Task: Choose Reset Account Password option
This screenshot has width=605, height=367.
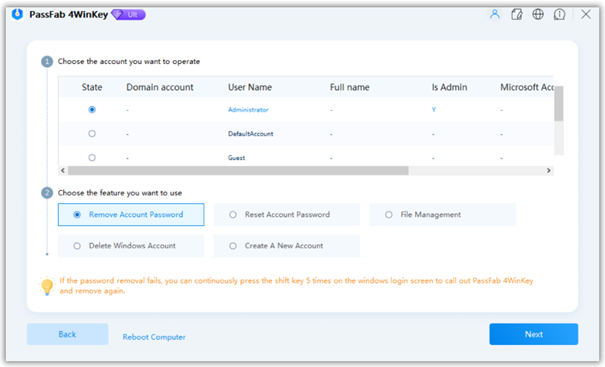Action: pos(287,215)
